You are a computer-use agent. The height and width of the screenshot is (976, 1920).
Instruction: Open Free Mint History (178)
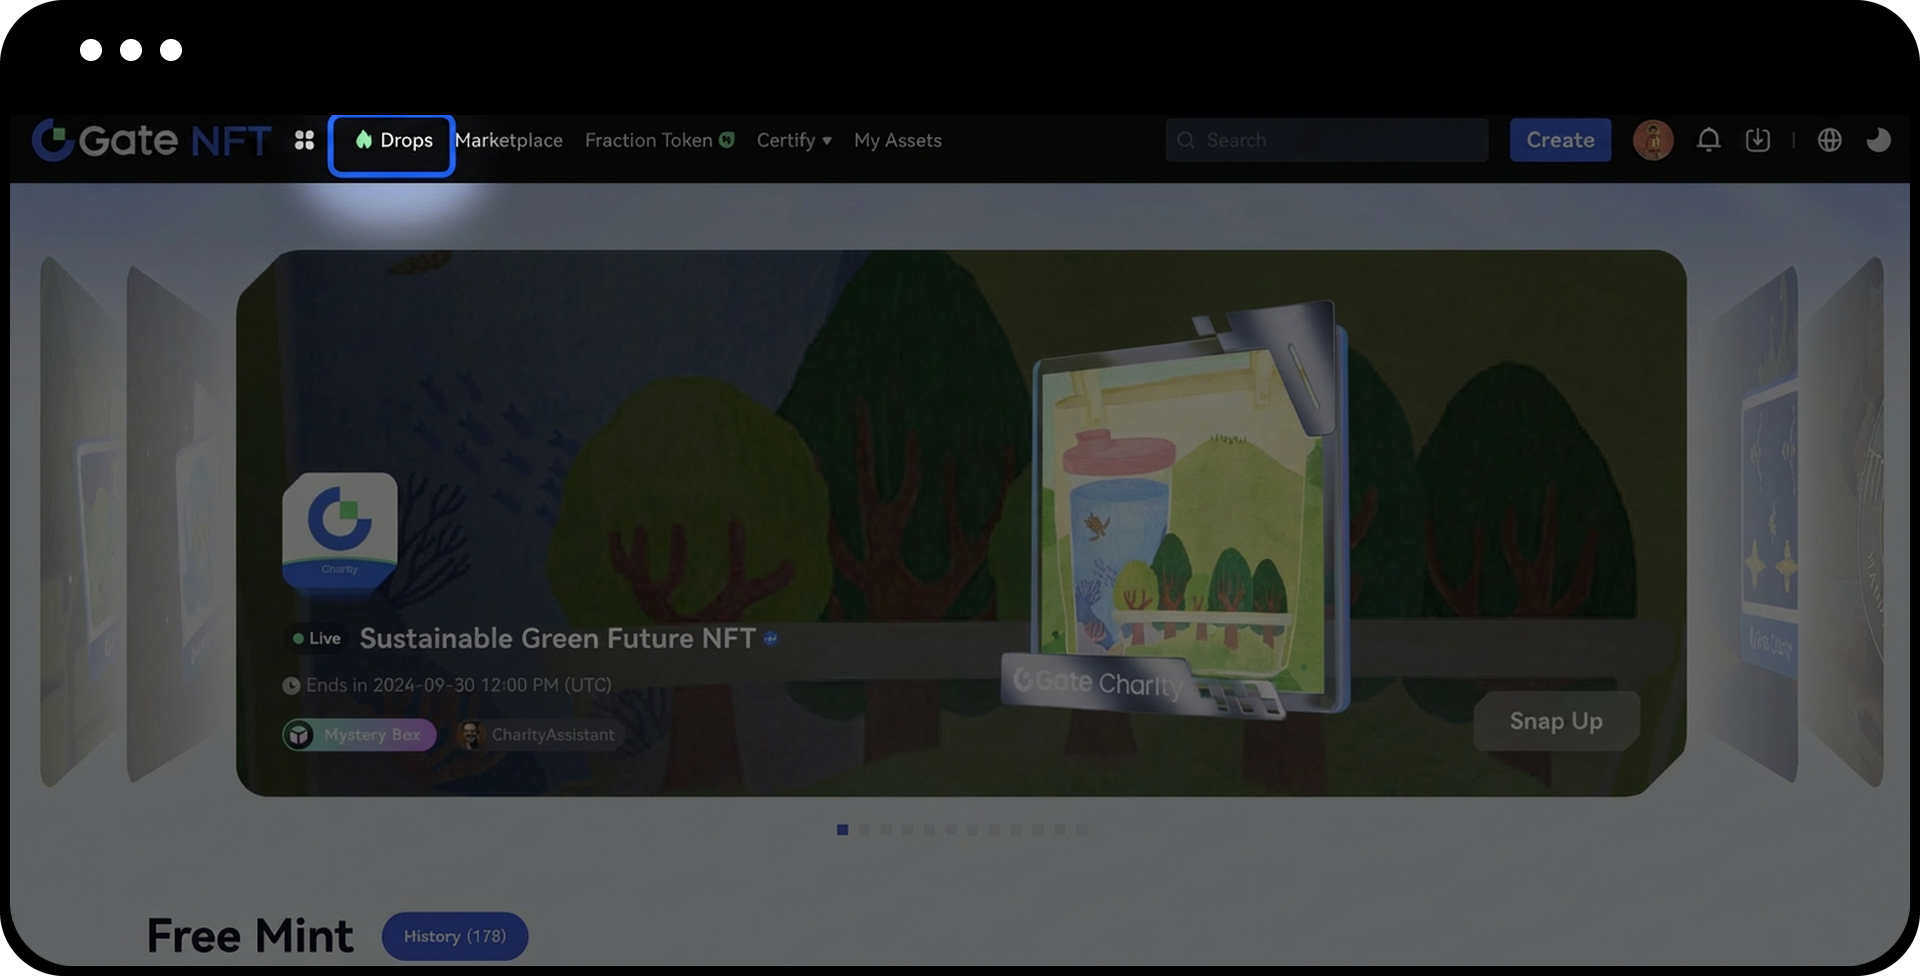click(x=454, y=936)
